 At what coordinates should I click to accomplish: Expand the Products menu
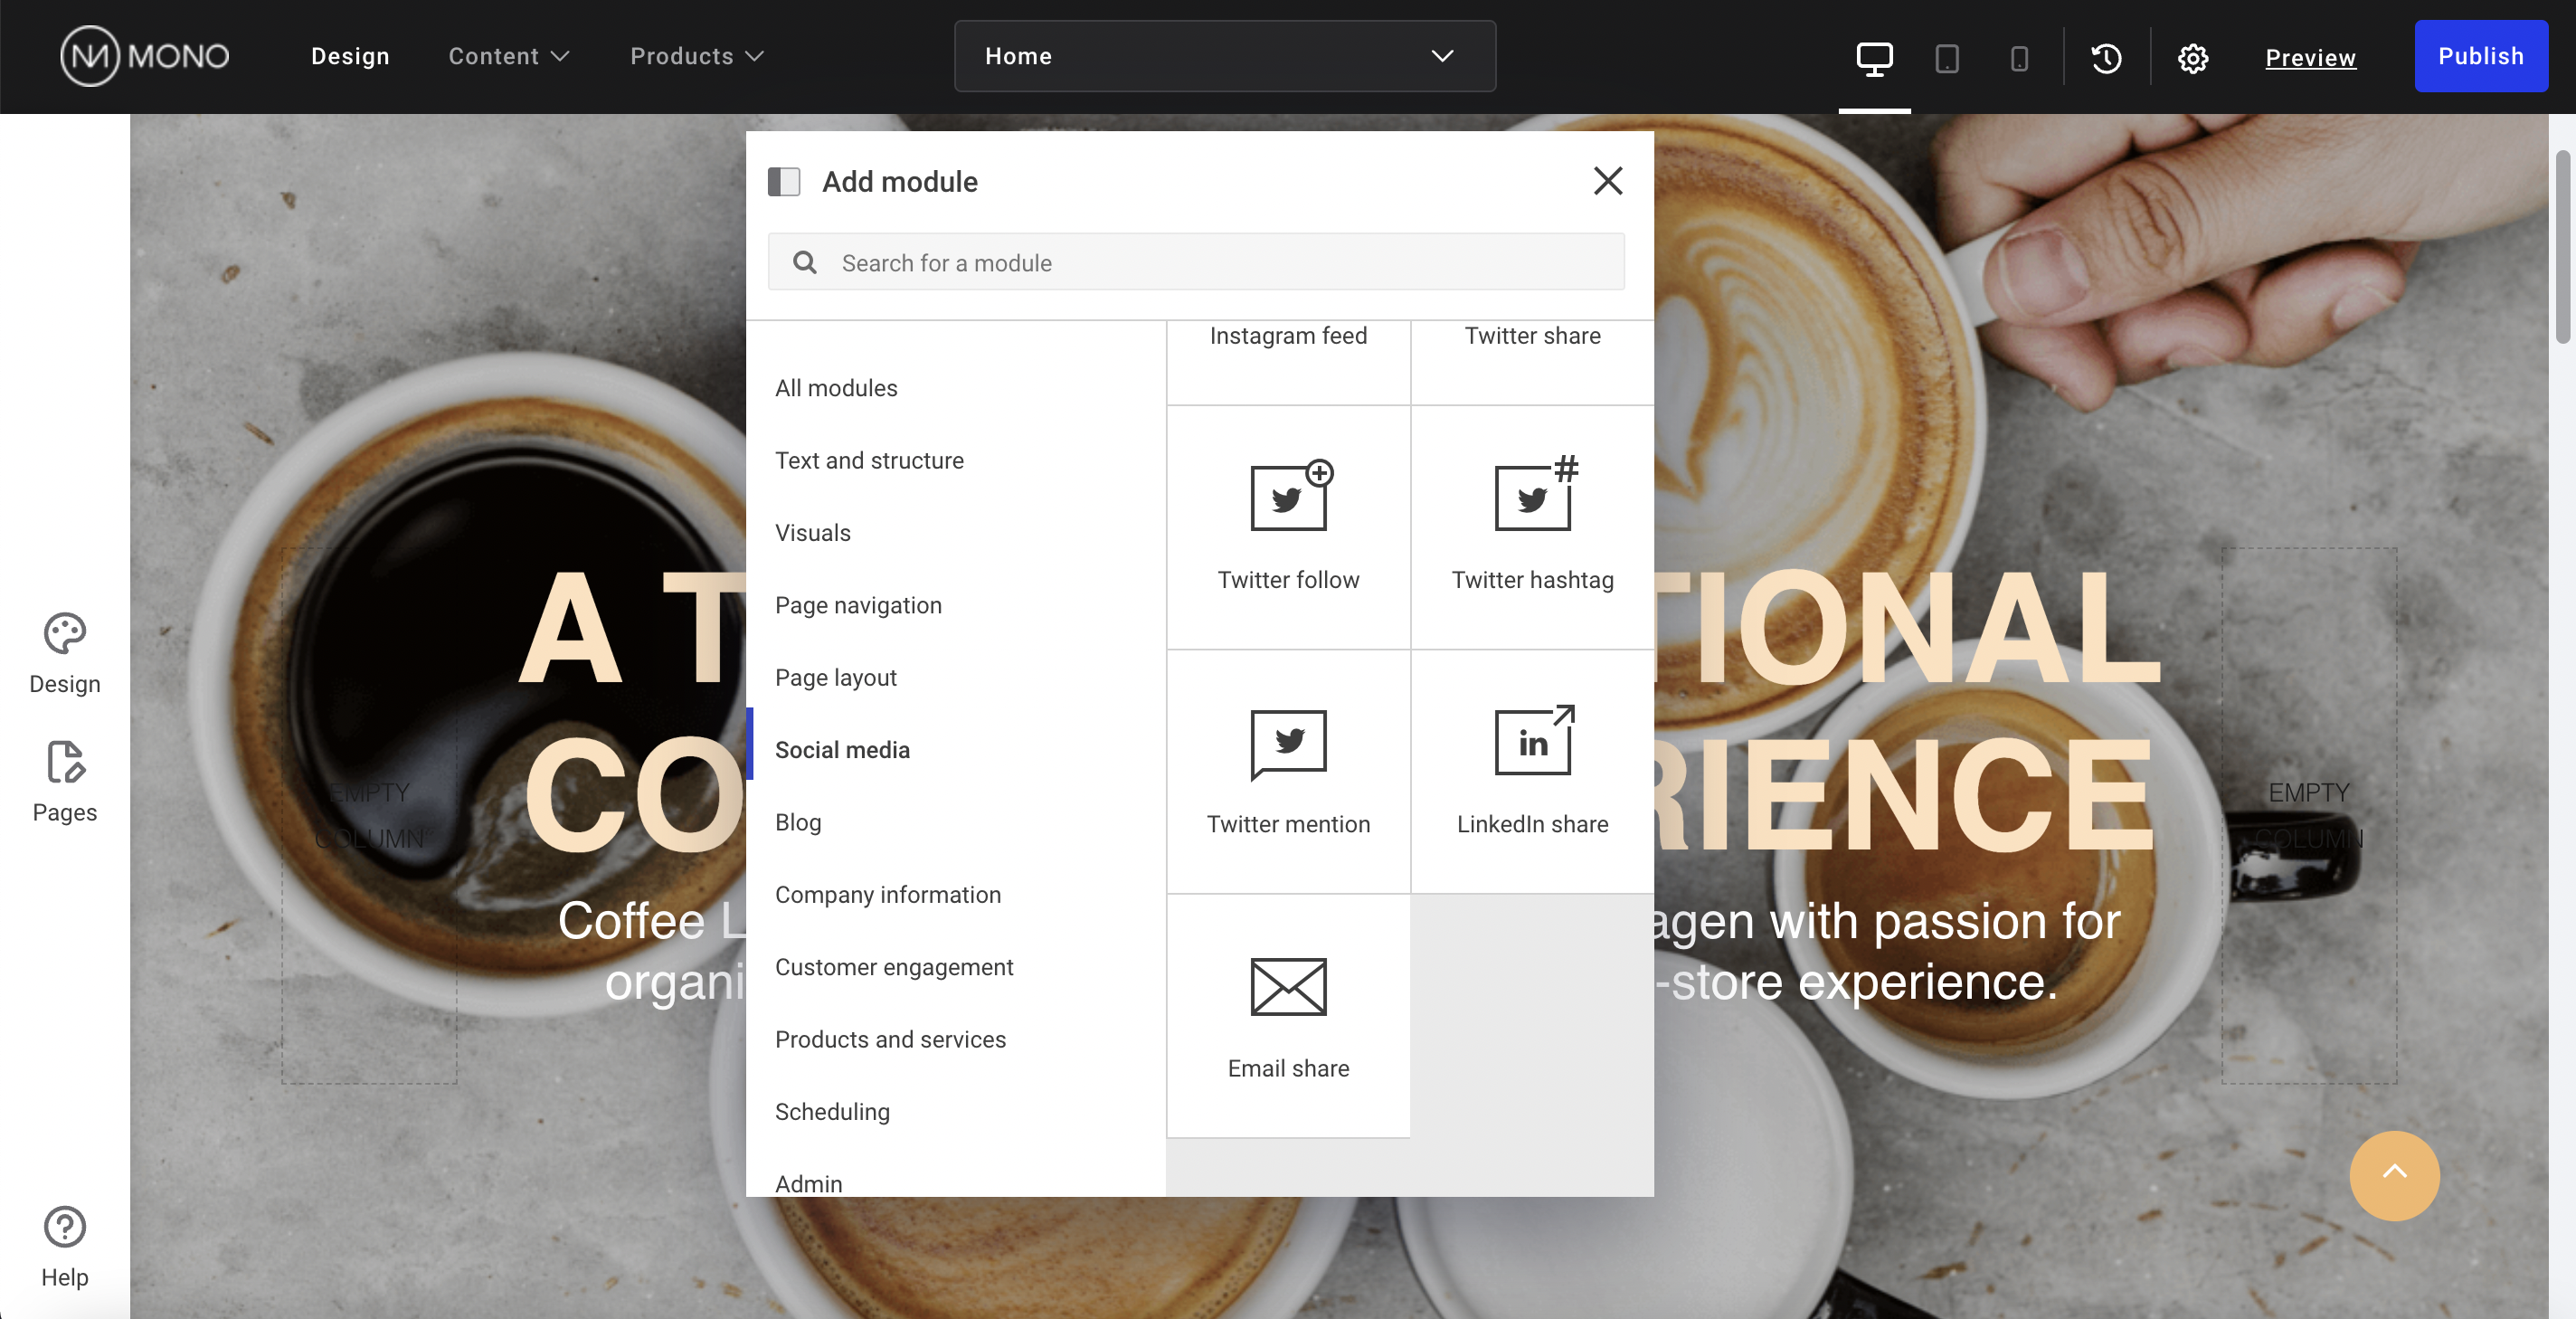point(695,56)
